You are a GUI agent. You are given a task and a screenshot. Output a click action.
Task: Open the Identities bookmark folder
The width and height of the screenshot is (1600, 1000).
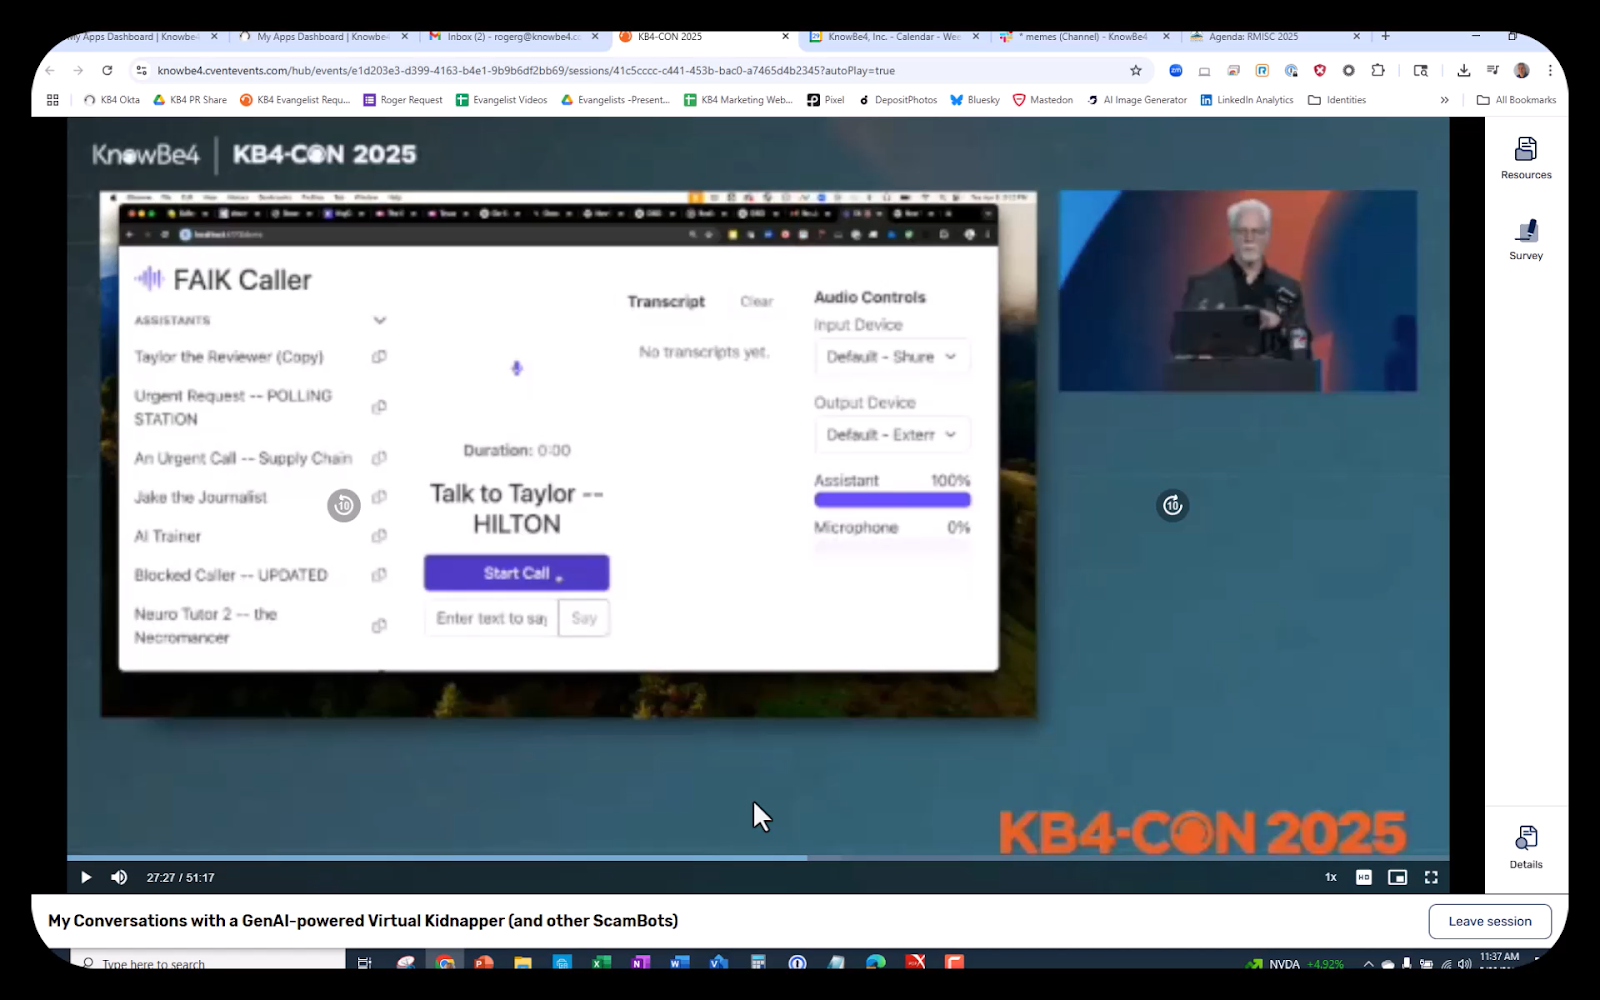(x=1337, y=100)
